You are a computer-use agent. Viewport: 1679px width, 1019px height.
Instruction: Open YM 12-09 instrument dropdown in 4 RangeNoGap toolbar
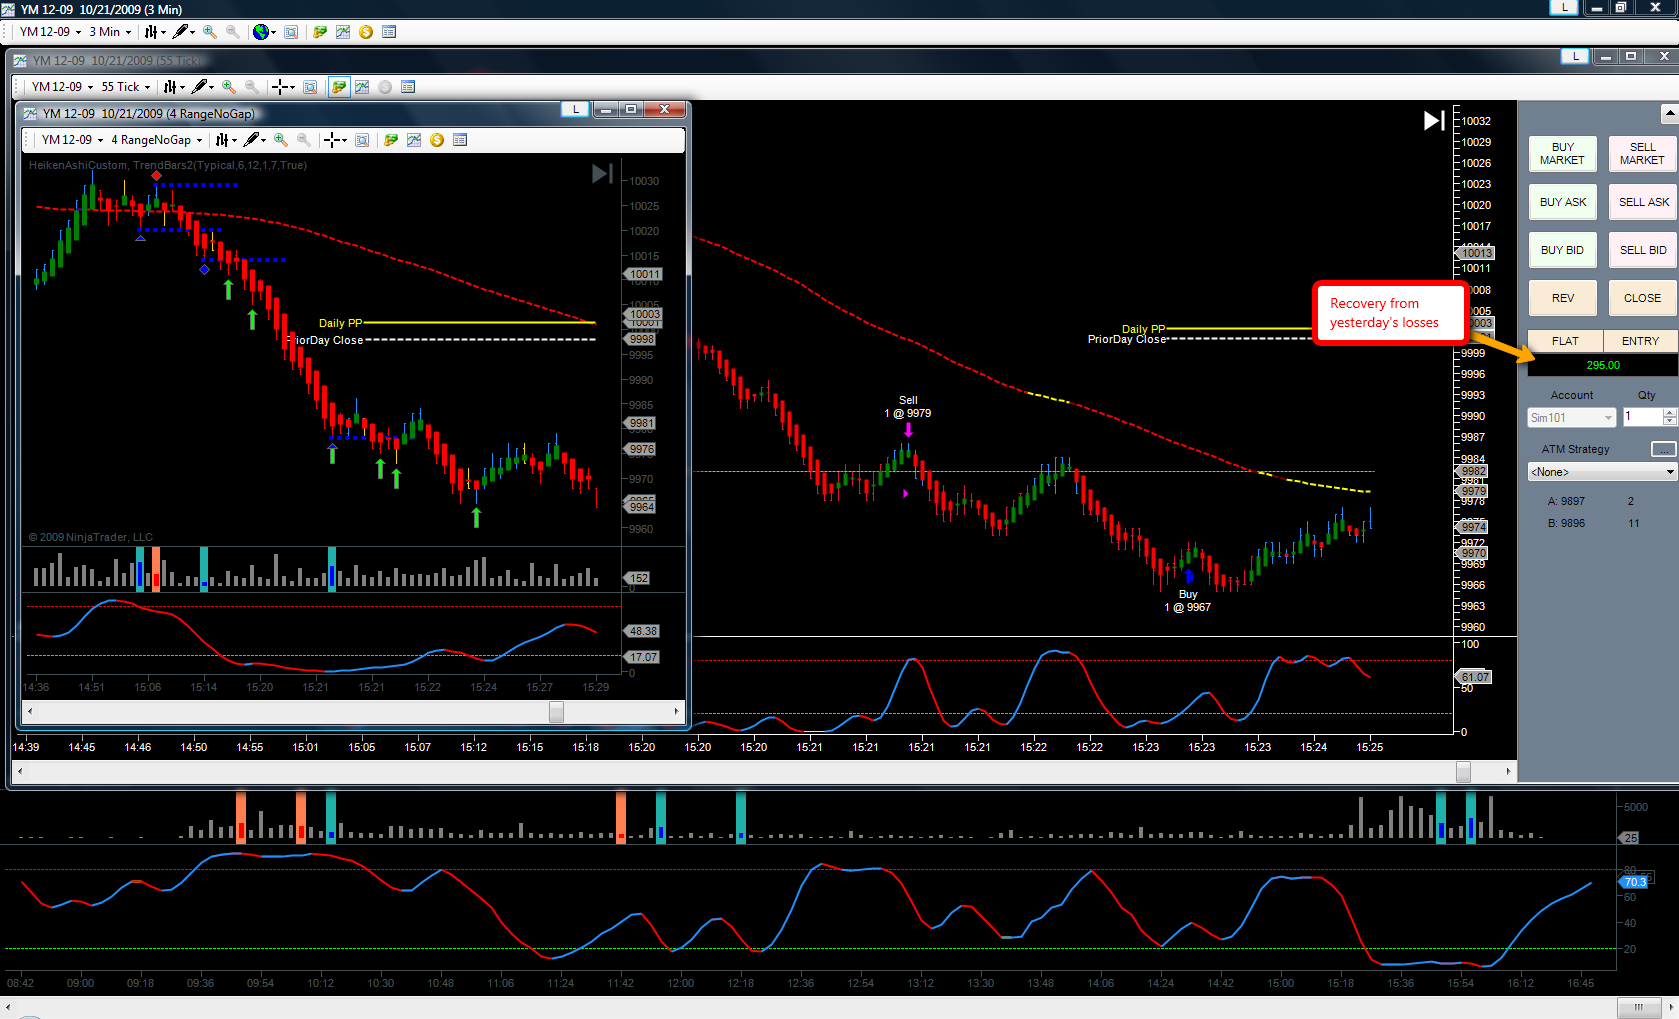[72, 140]
